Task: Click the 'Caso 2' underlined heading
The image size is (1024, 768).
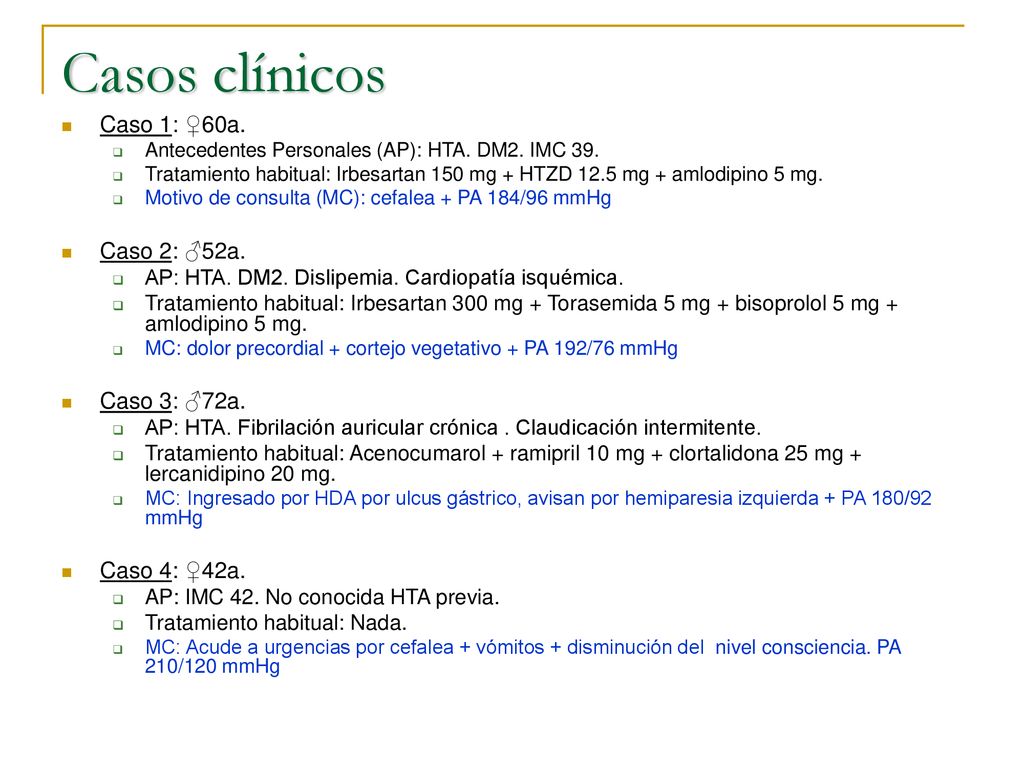Action: pos(135,251)
